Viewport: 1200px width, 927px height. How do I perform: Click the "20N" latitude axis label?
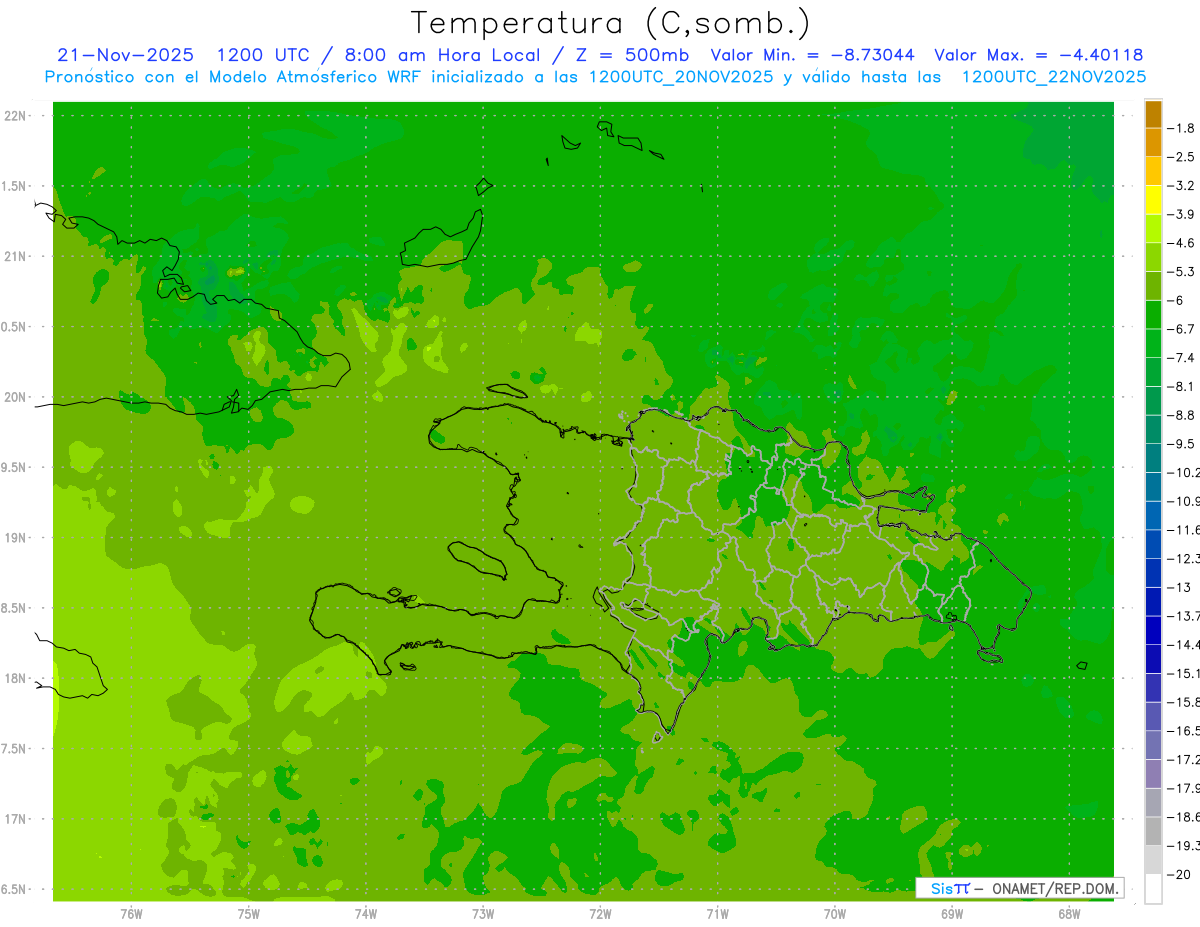(15, 397)
